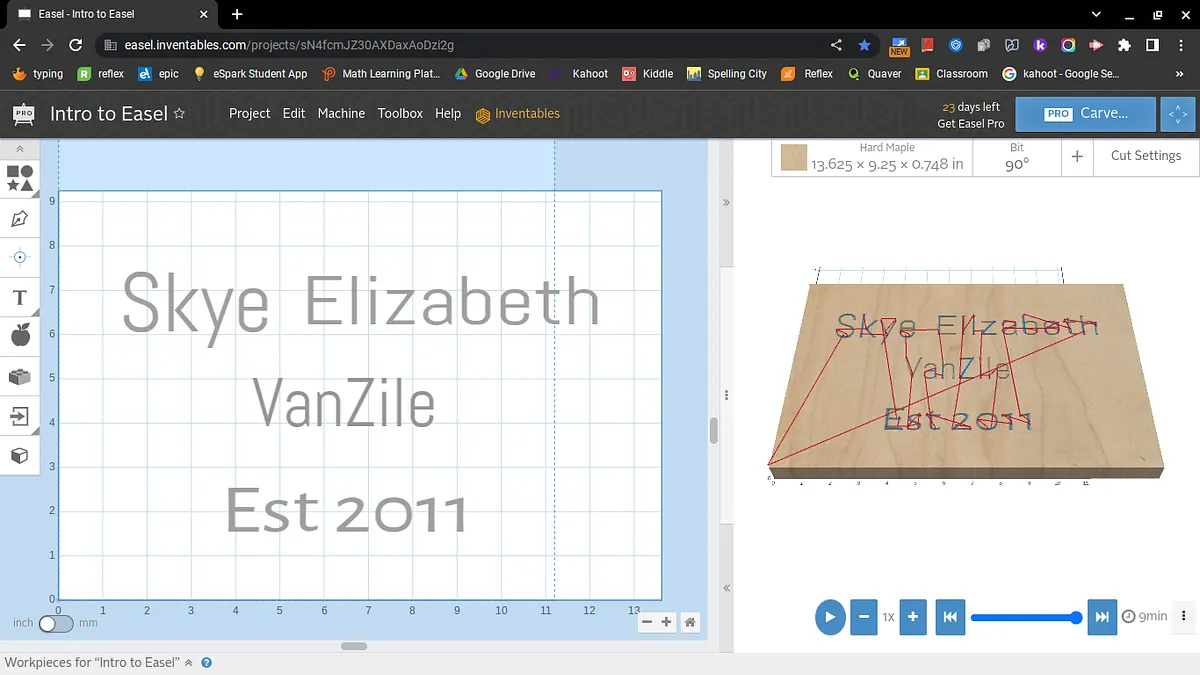Click the Carve button
1200x675 pixels.
coord(1086,114)
